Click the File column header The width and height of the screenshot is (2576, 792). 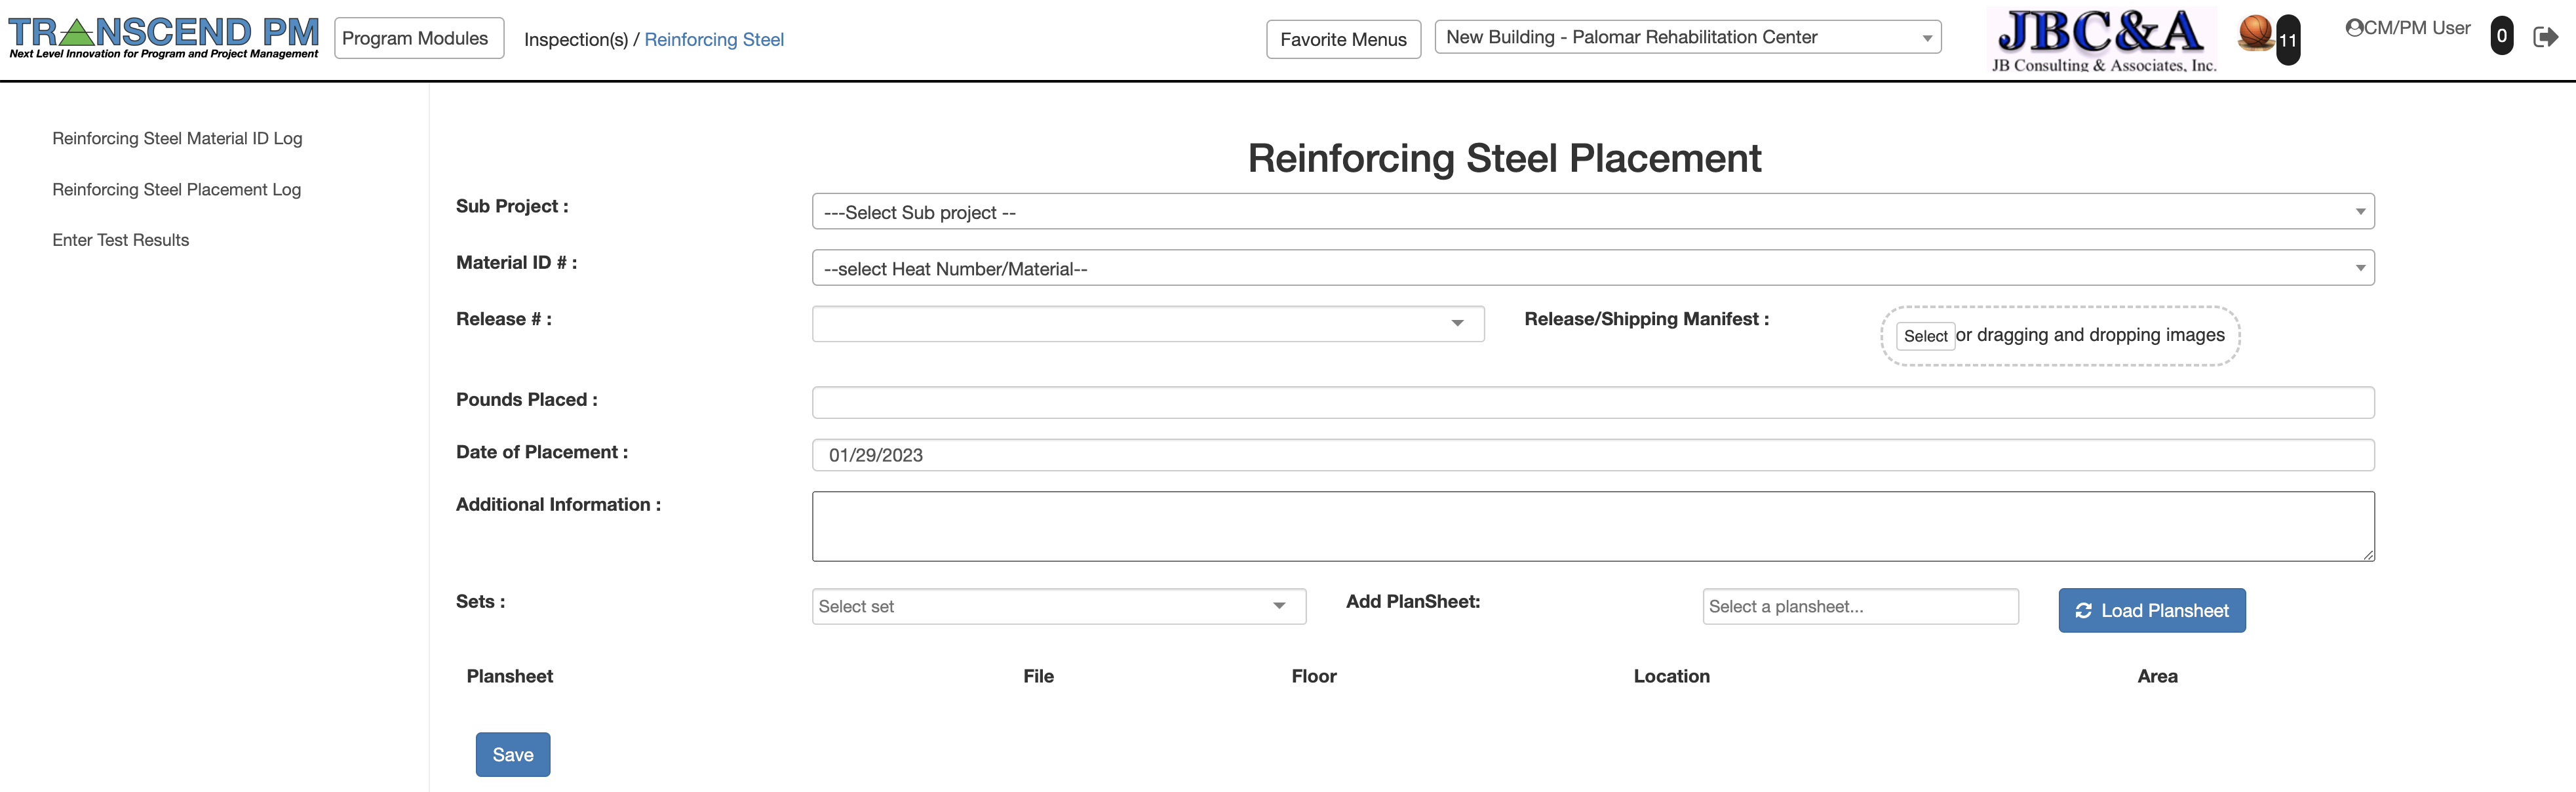[x=1038, y=676]
